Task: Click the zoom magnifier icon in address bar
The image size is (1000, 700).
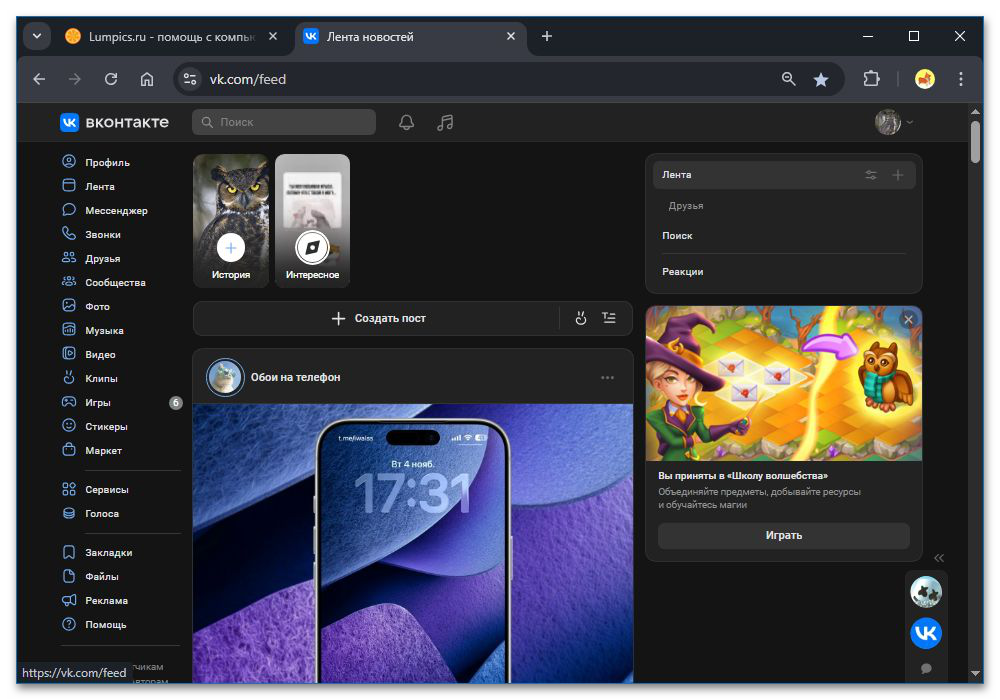Action: tap(788, 79)
